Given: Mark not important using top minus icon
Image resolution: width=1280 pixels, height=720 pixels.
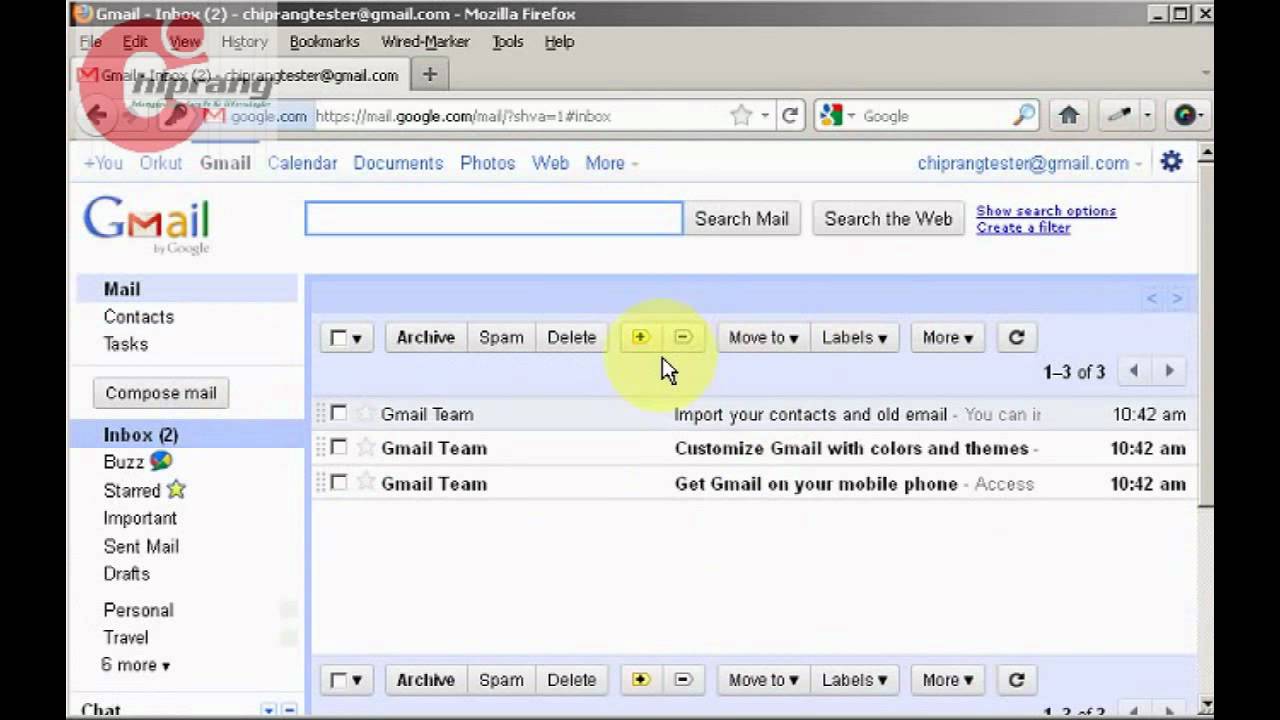Looking at the screenshot, I should pyautogui.click(x=683, y=337).
